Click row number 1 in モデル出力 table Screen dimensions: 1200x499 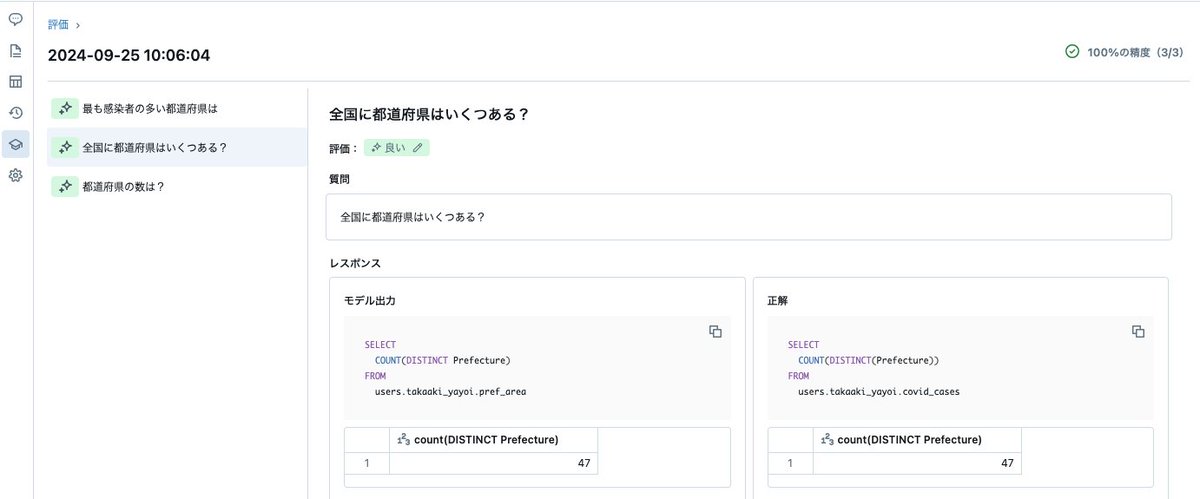(366, 464)
